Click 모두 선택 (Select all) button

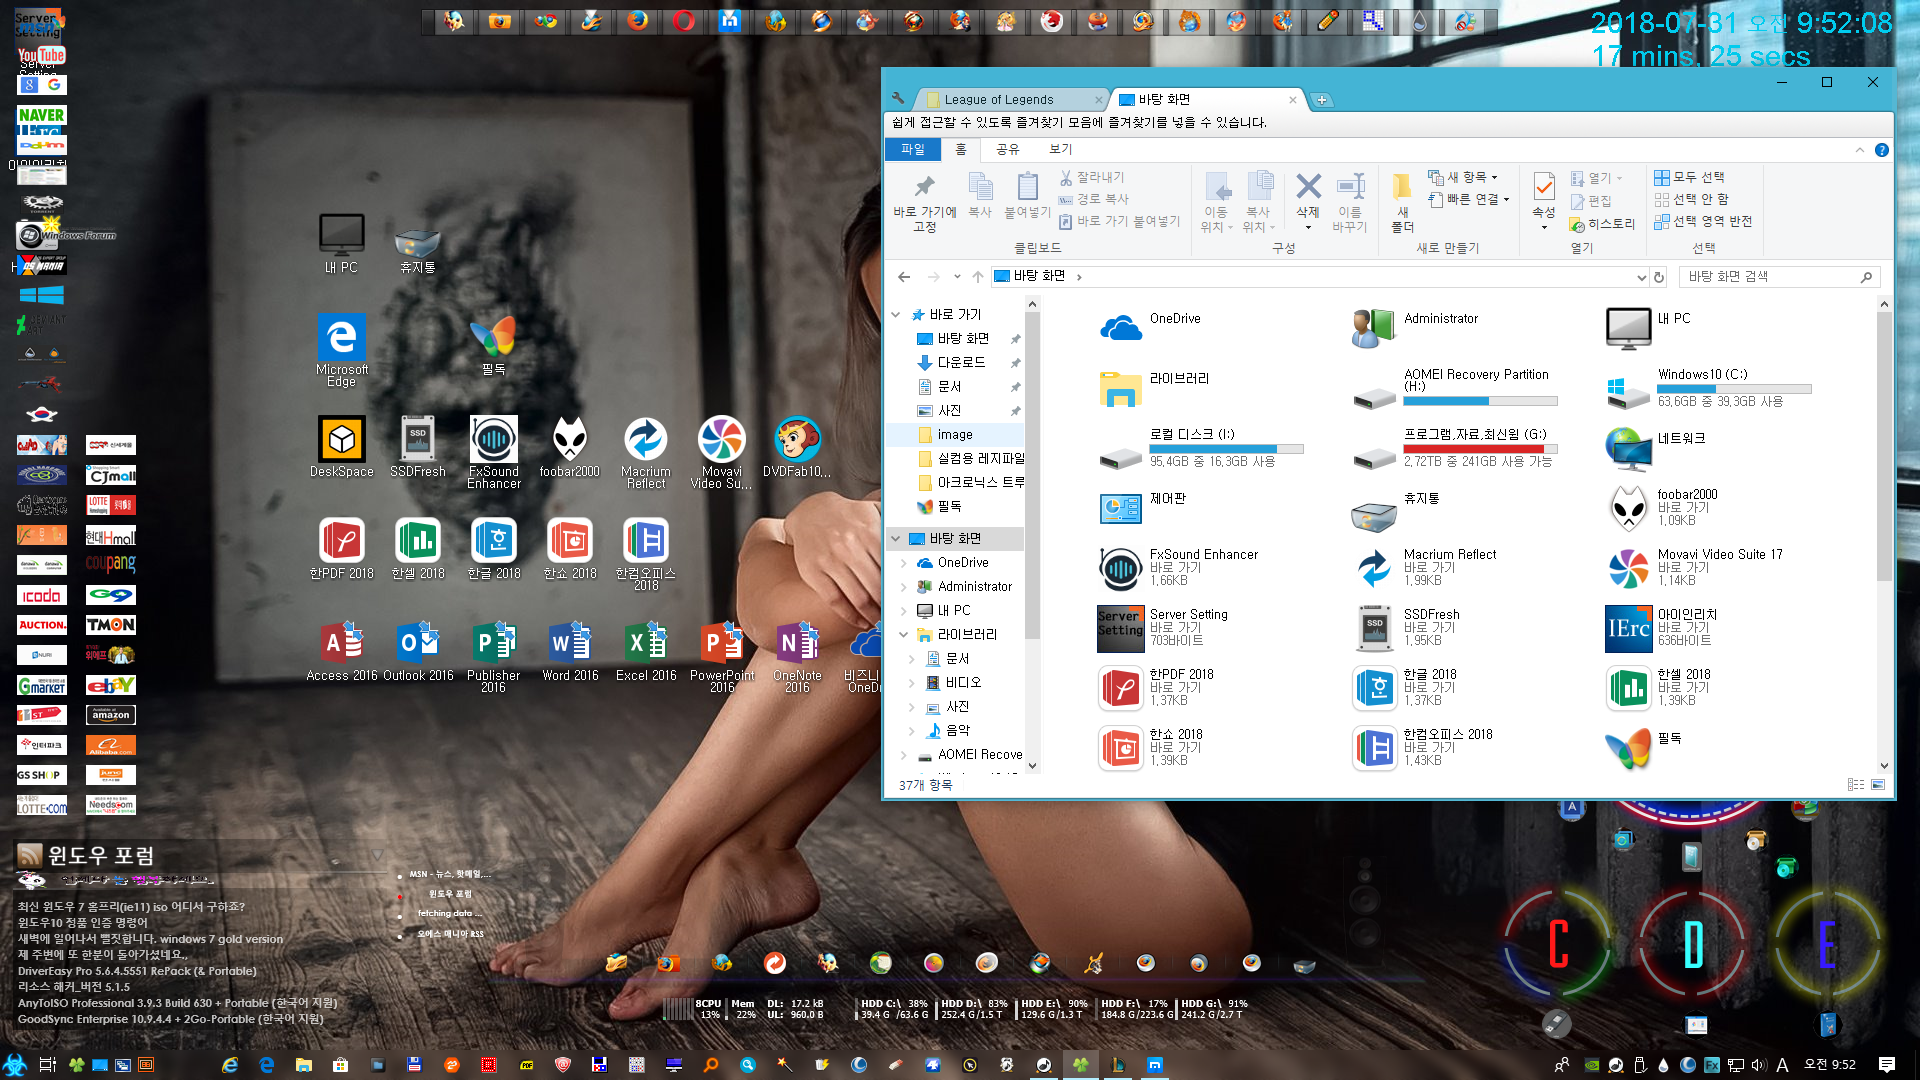pos(1690,177)
